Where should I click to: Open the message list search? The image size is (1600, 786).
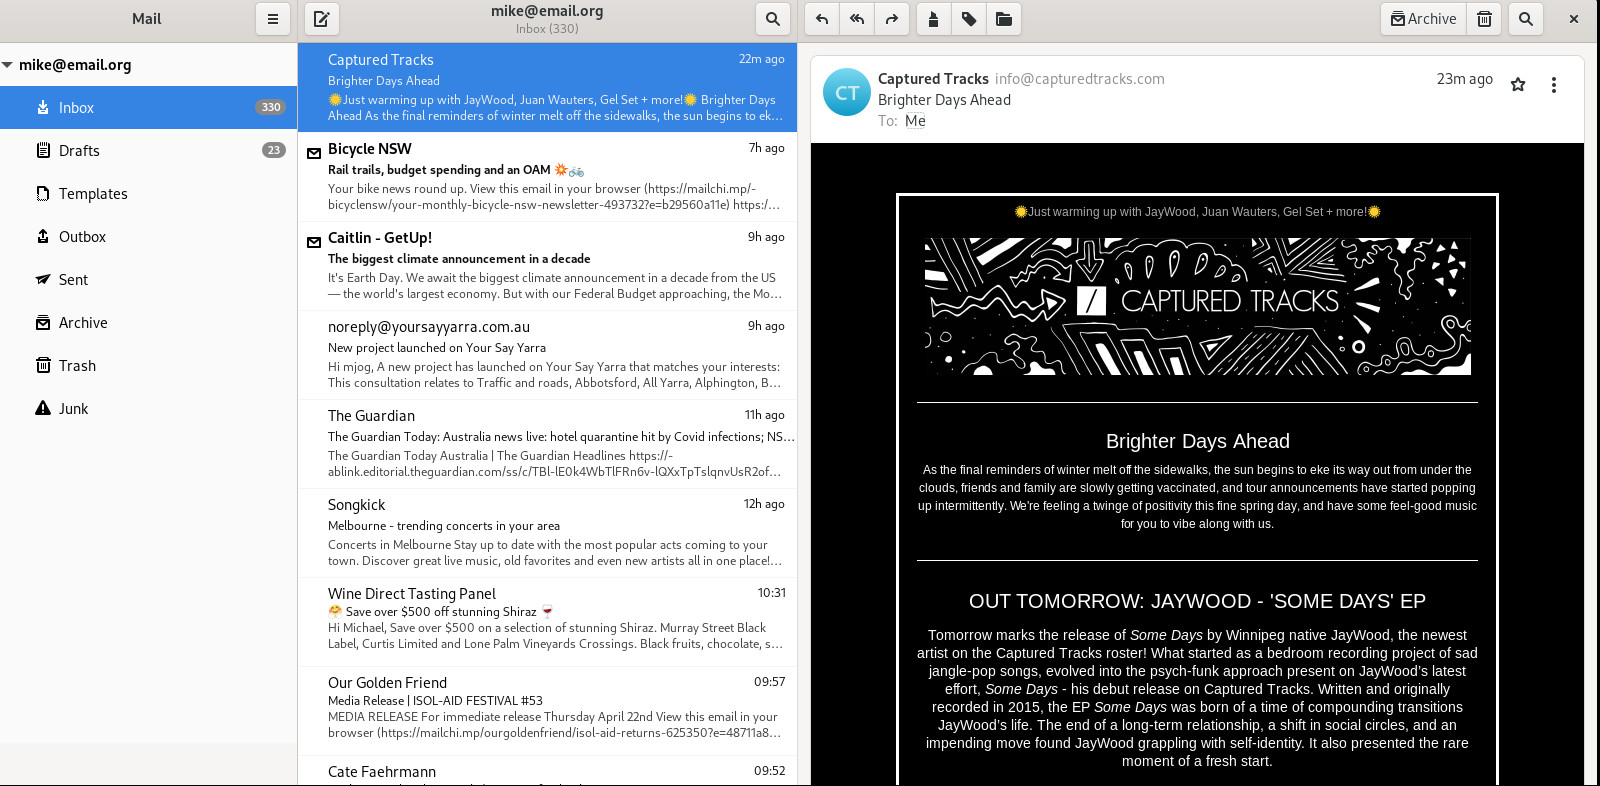773,19
